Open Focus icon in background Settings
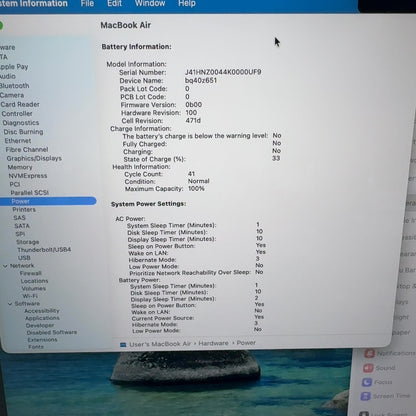This screenshot has height=416, width=416. click(367, 382)
